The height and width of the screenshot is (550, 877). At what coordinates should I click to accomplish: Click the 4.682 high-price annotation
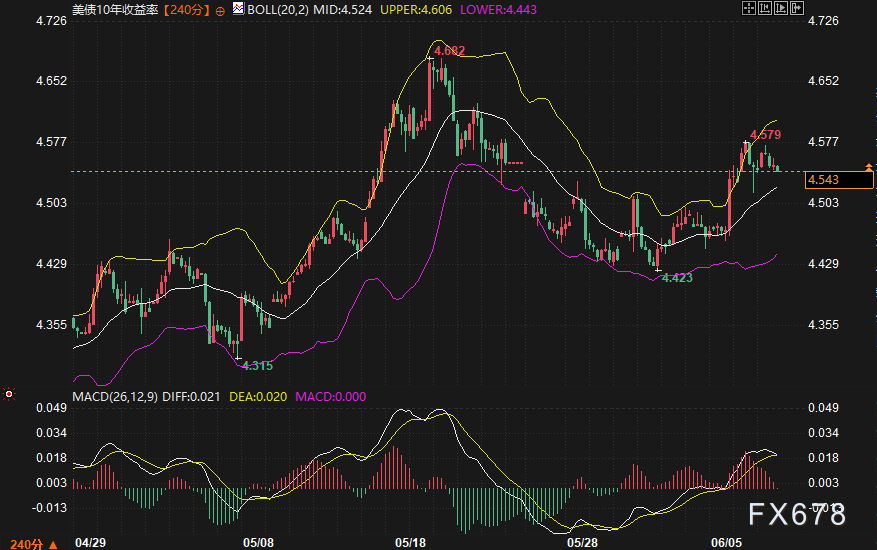(450, 51)
